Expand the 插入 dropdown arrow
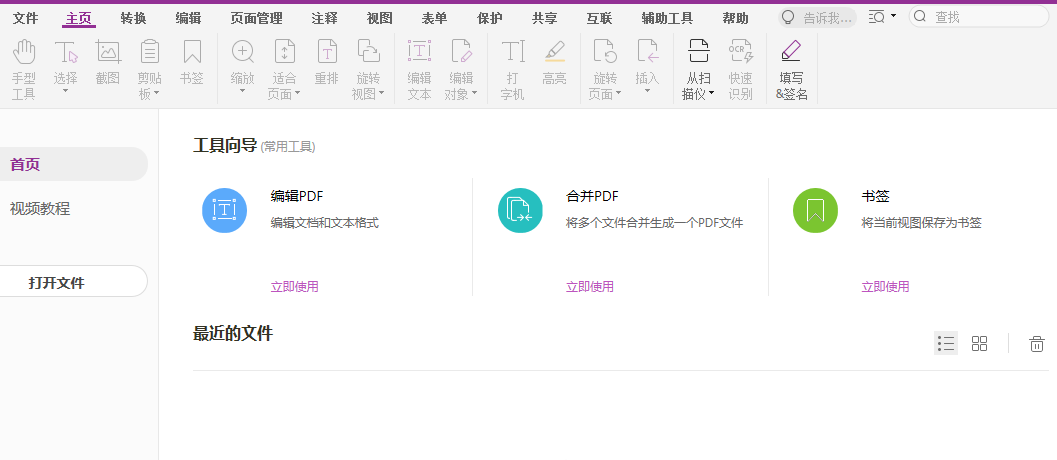 [647, 91]
